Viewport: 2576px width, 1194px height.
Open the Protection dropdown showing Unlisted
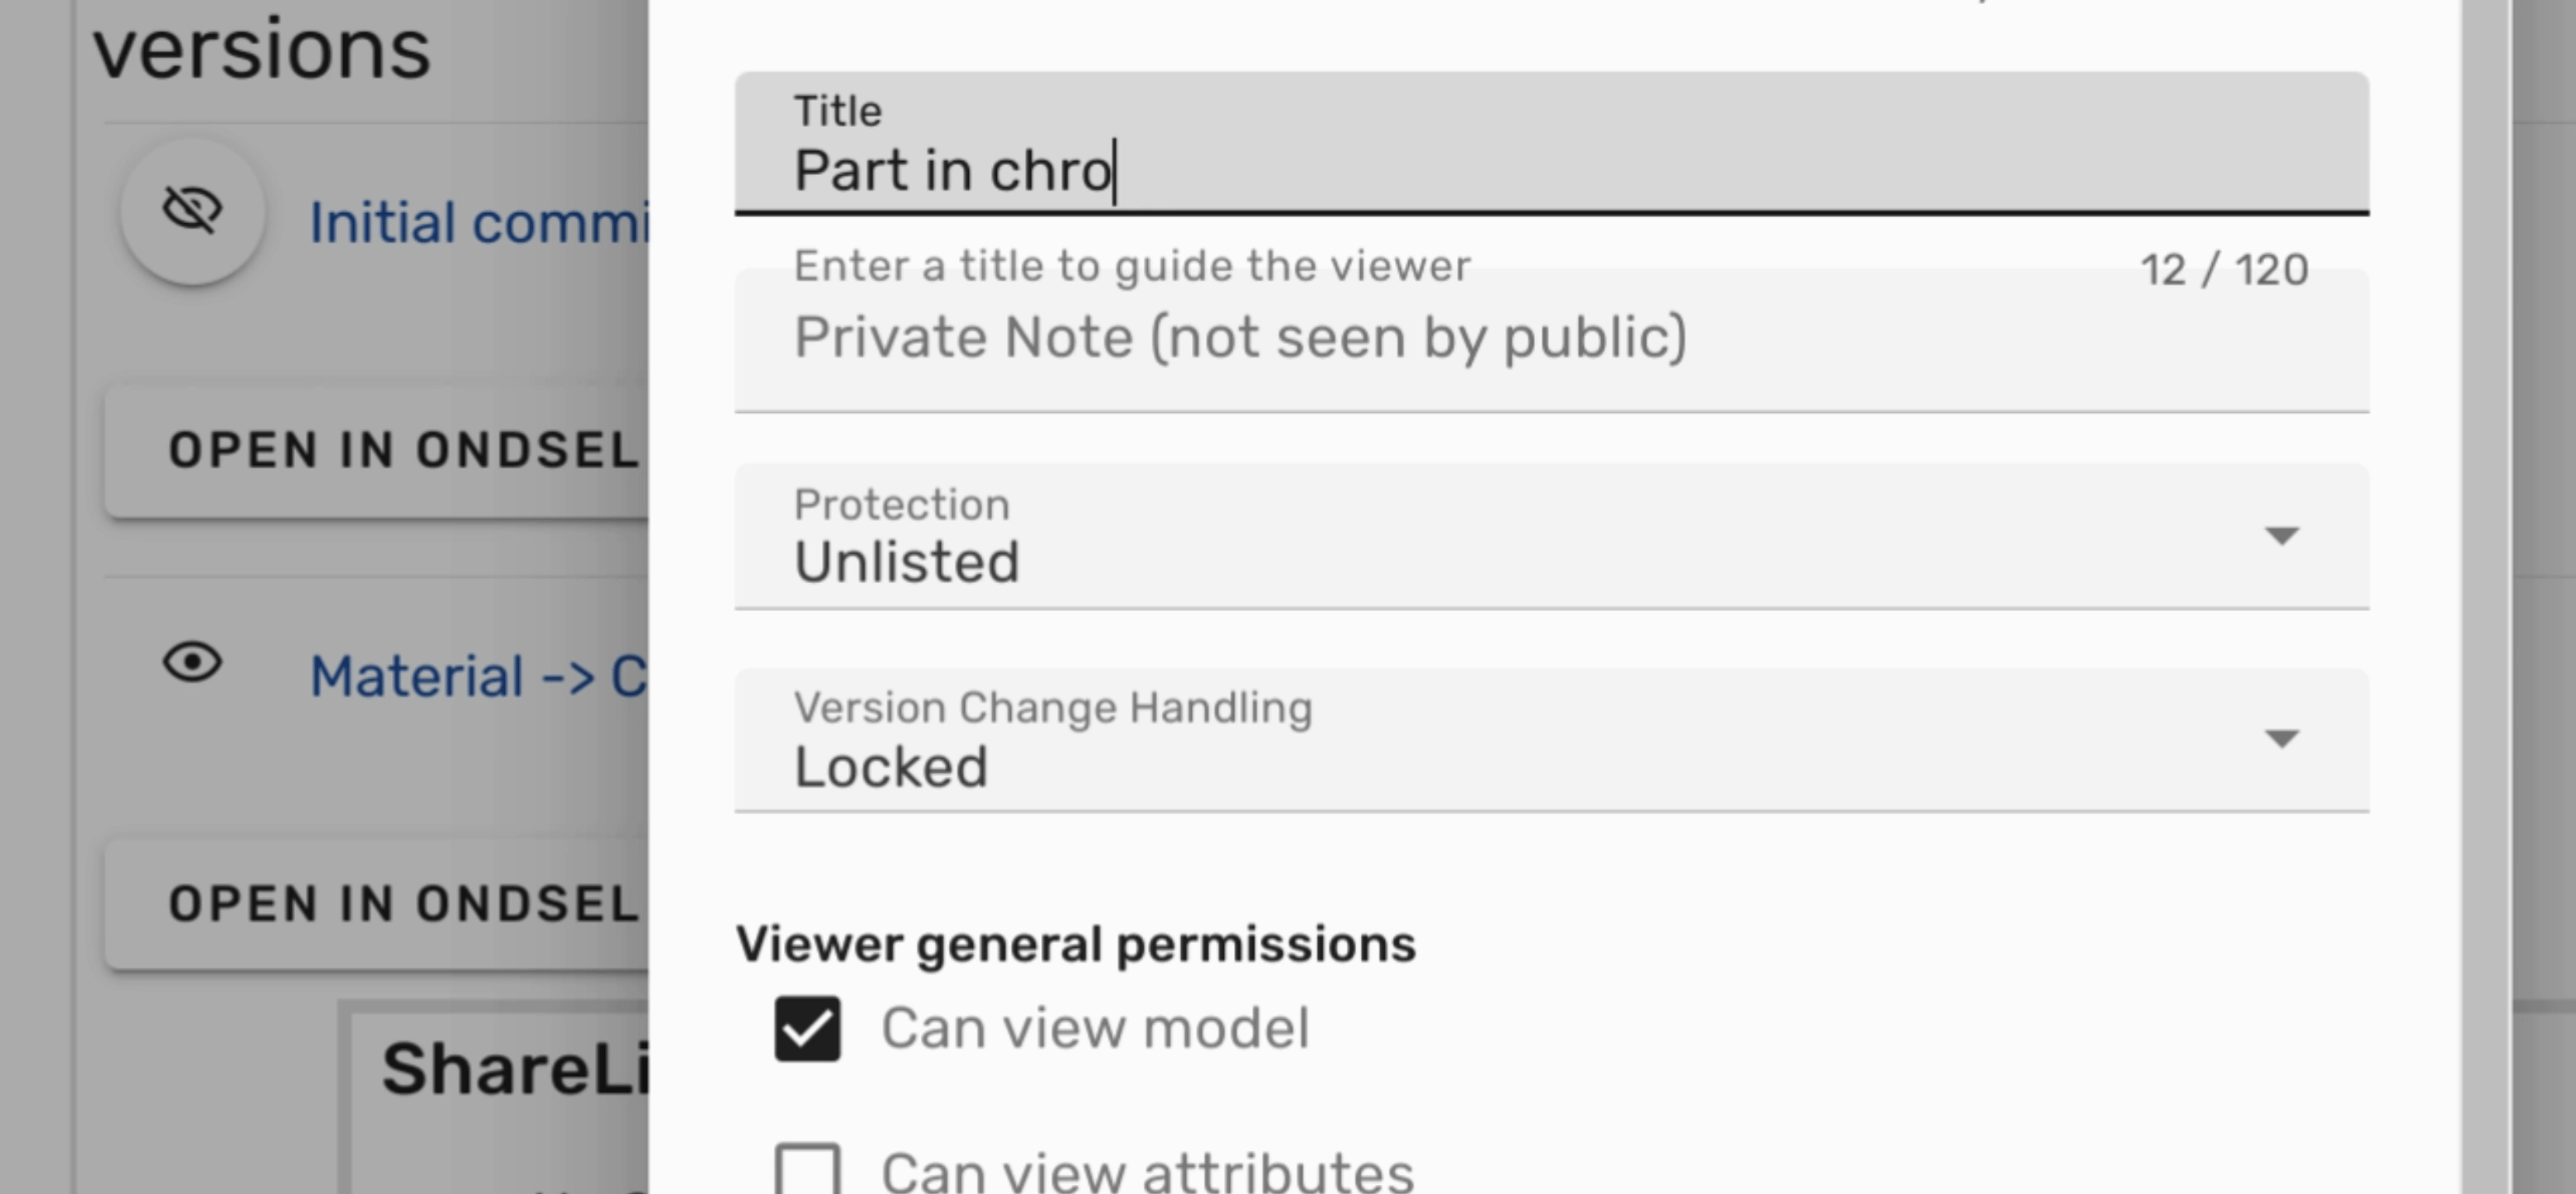[1500, 538]
